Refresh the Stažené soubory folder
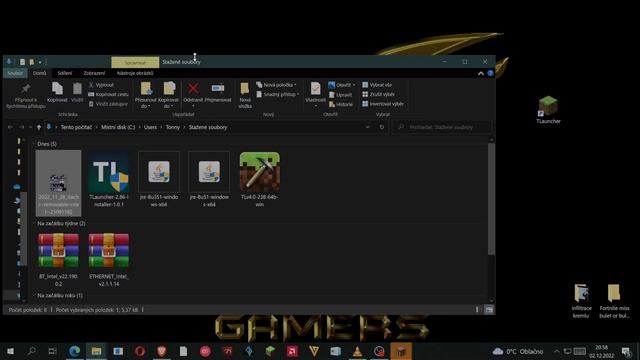The height and width of the screenshot is (360, 640). [x=382, y=127]
